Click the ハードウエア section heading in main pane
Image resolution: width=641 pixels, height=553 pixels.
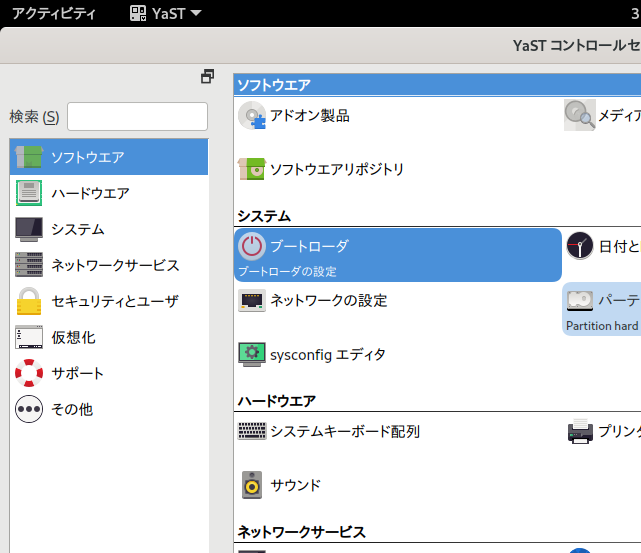click(x=277, y=401)
